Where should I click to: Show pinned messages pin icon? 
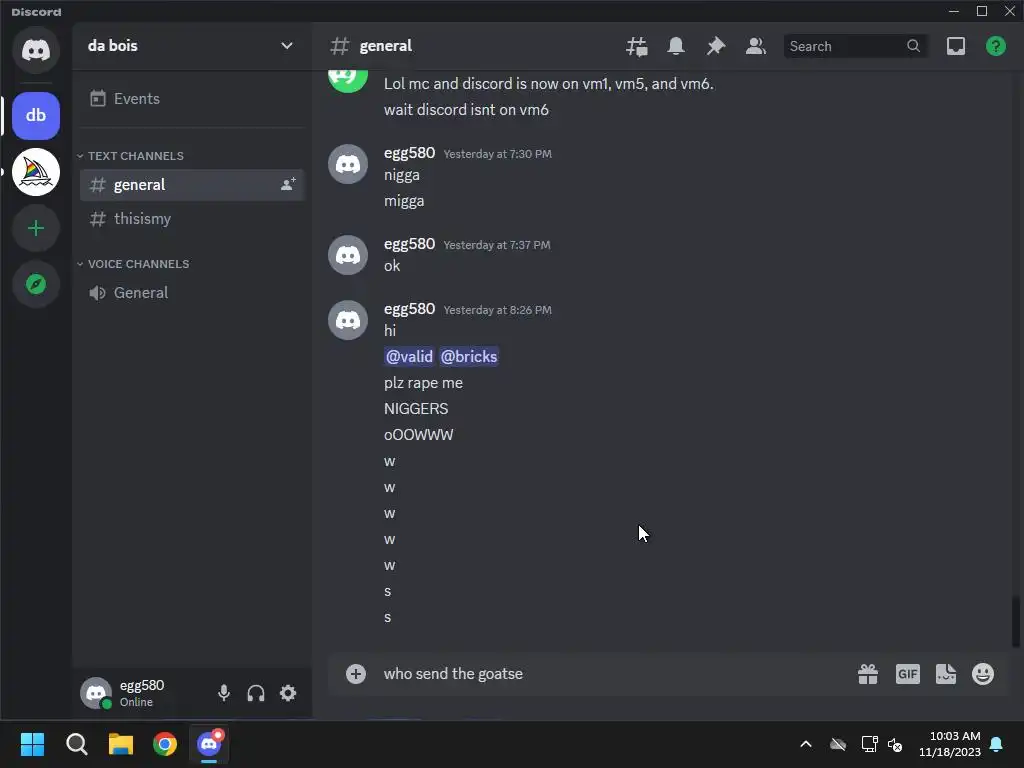click(x=716, y=46)
